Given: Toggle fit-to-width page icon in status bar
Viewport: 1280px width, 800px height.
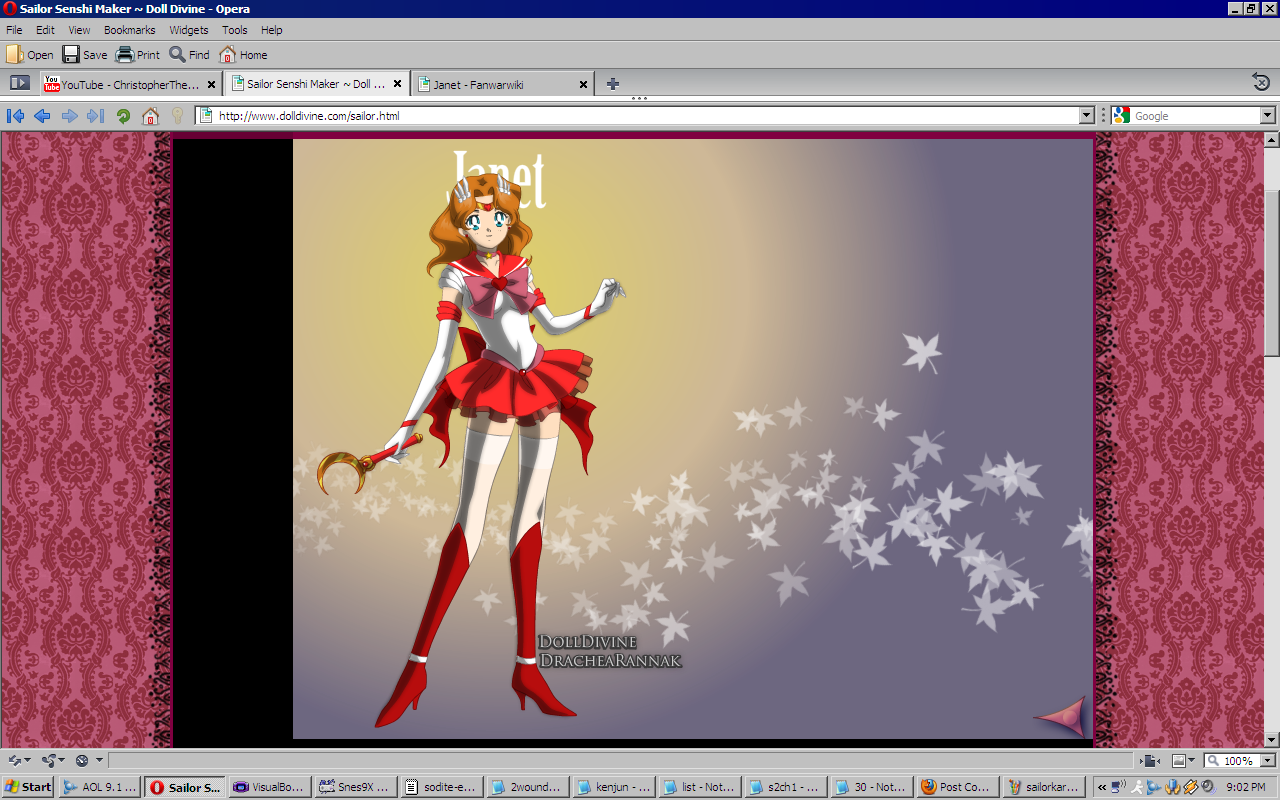Looking at the screenshot, I should coord(1150,761).
